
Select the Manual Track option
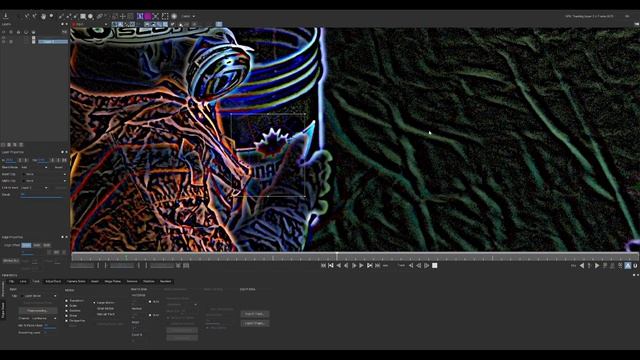click(106, 314)
